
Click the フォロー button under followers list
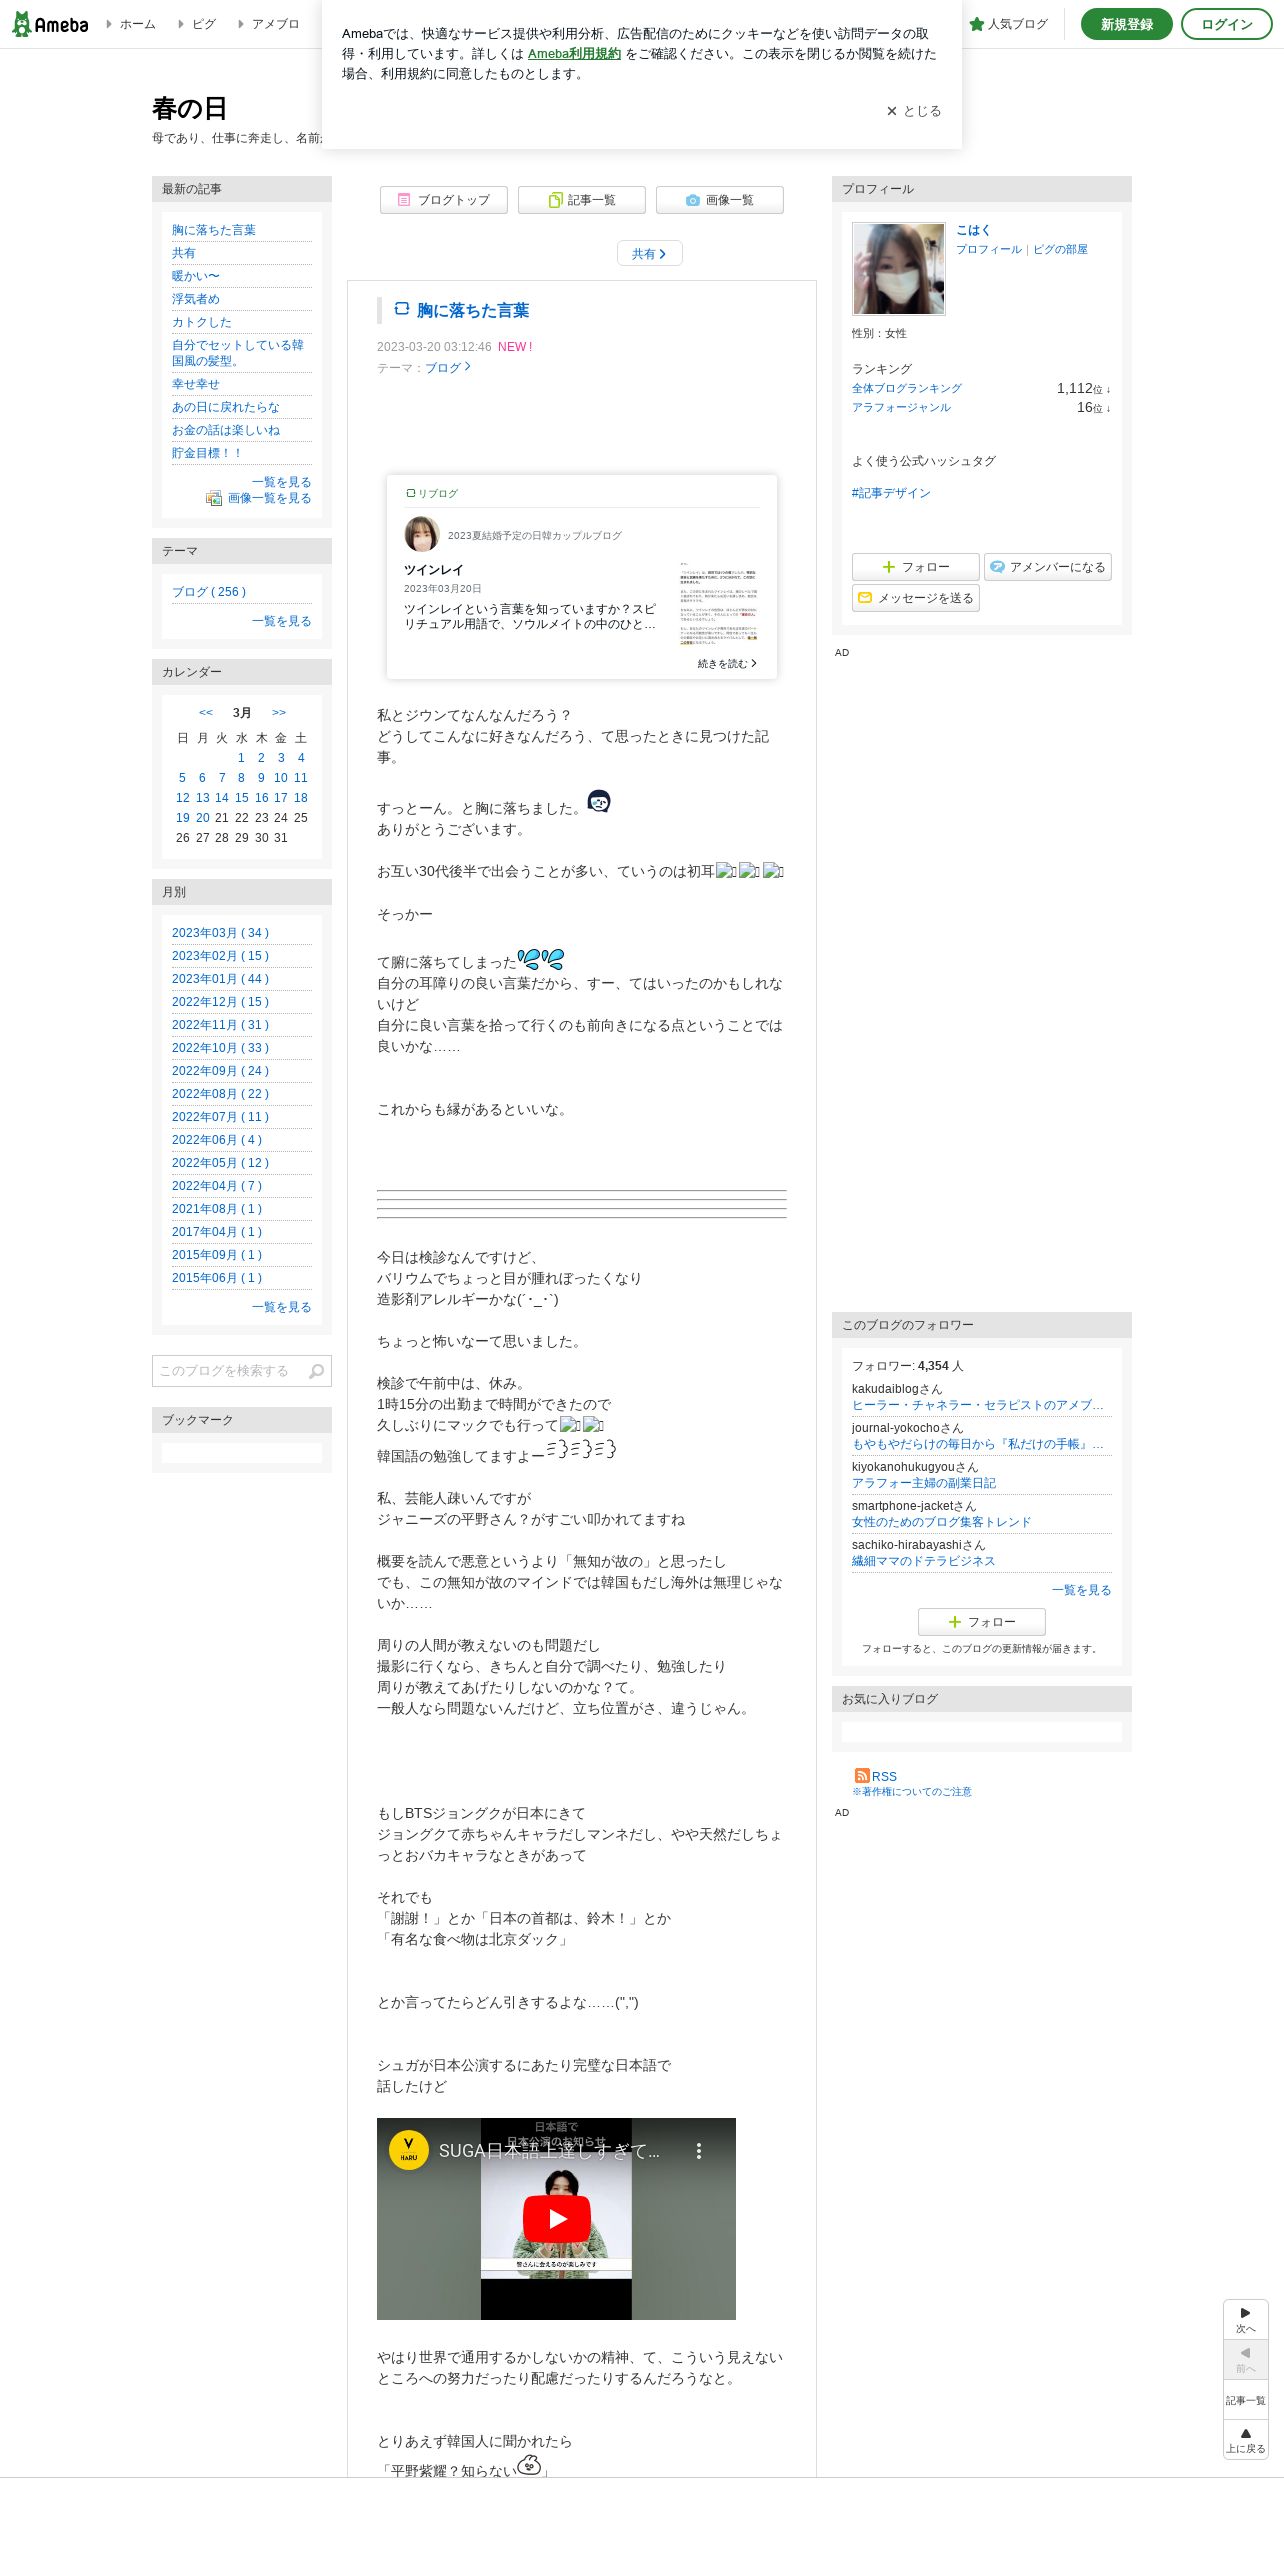pos(981,1622)
